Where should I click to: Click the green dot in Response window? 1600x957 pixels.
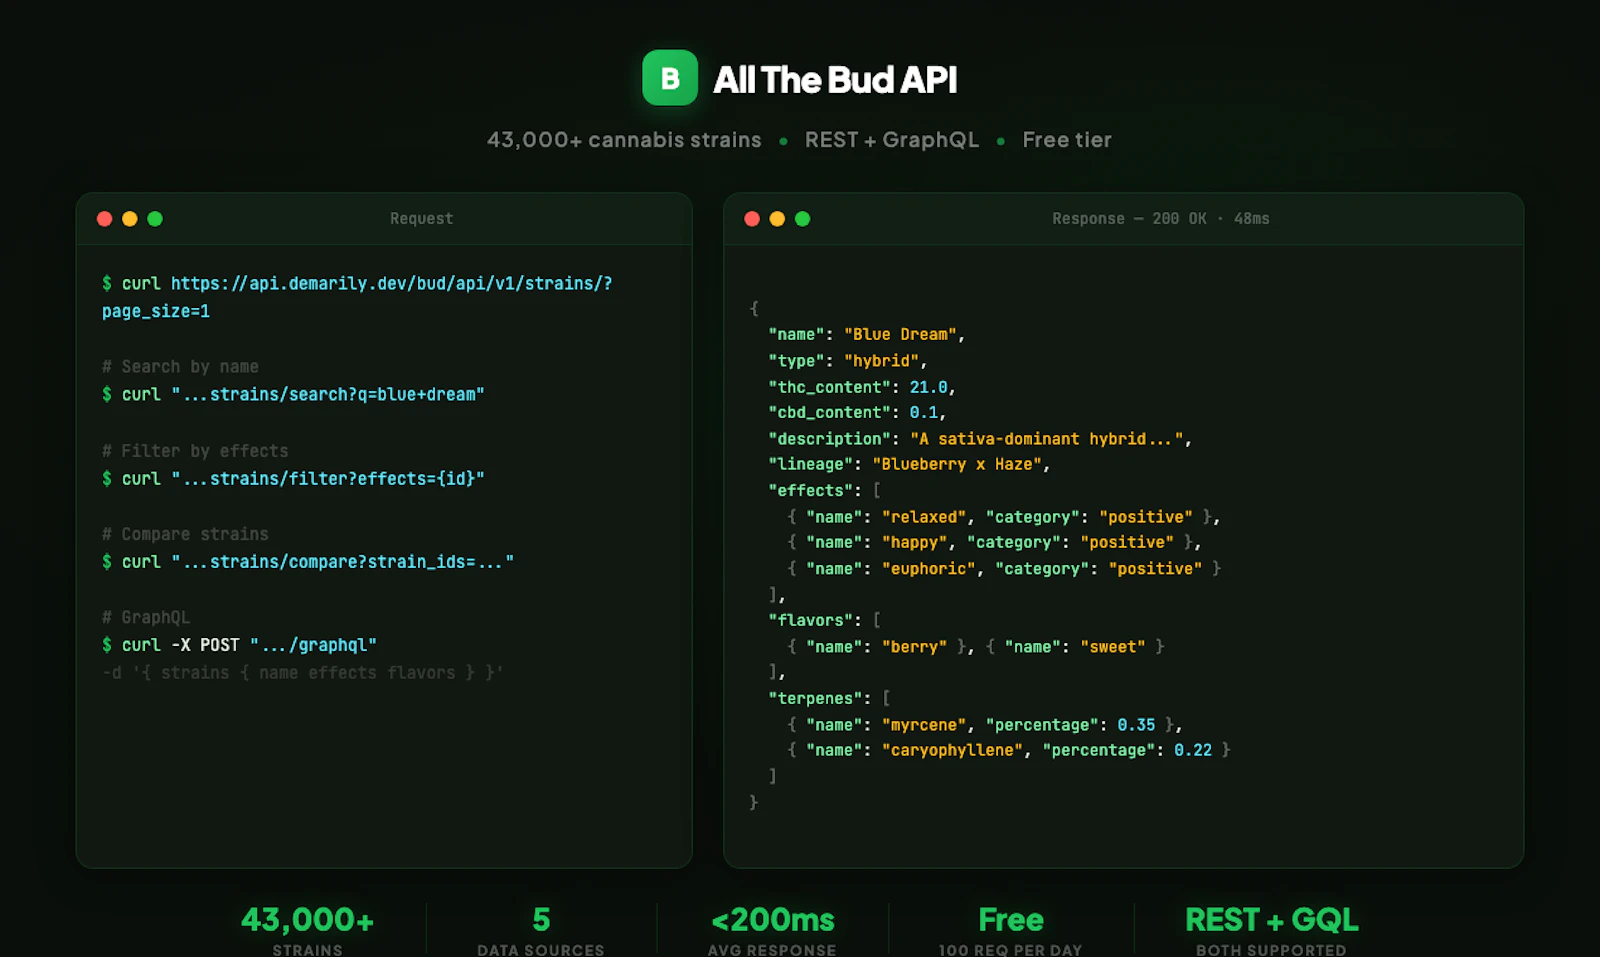point(802,219)
